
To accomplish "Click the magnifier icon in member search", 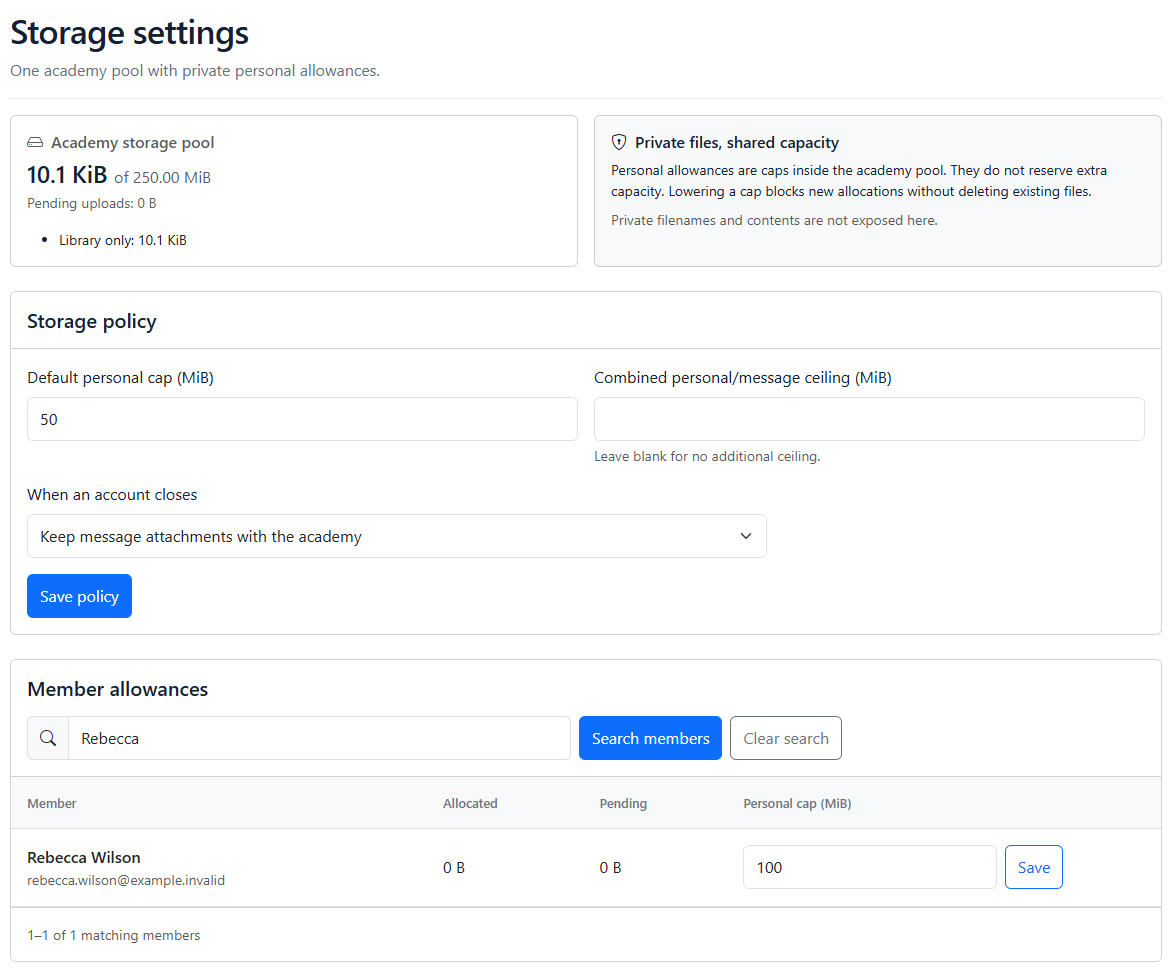I will [48, 739].
